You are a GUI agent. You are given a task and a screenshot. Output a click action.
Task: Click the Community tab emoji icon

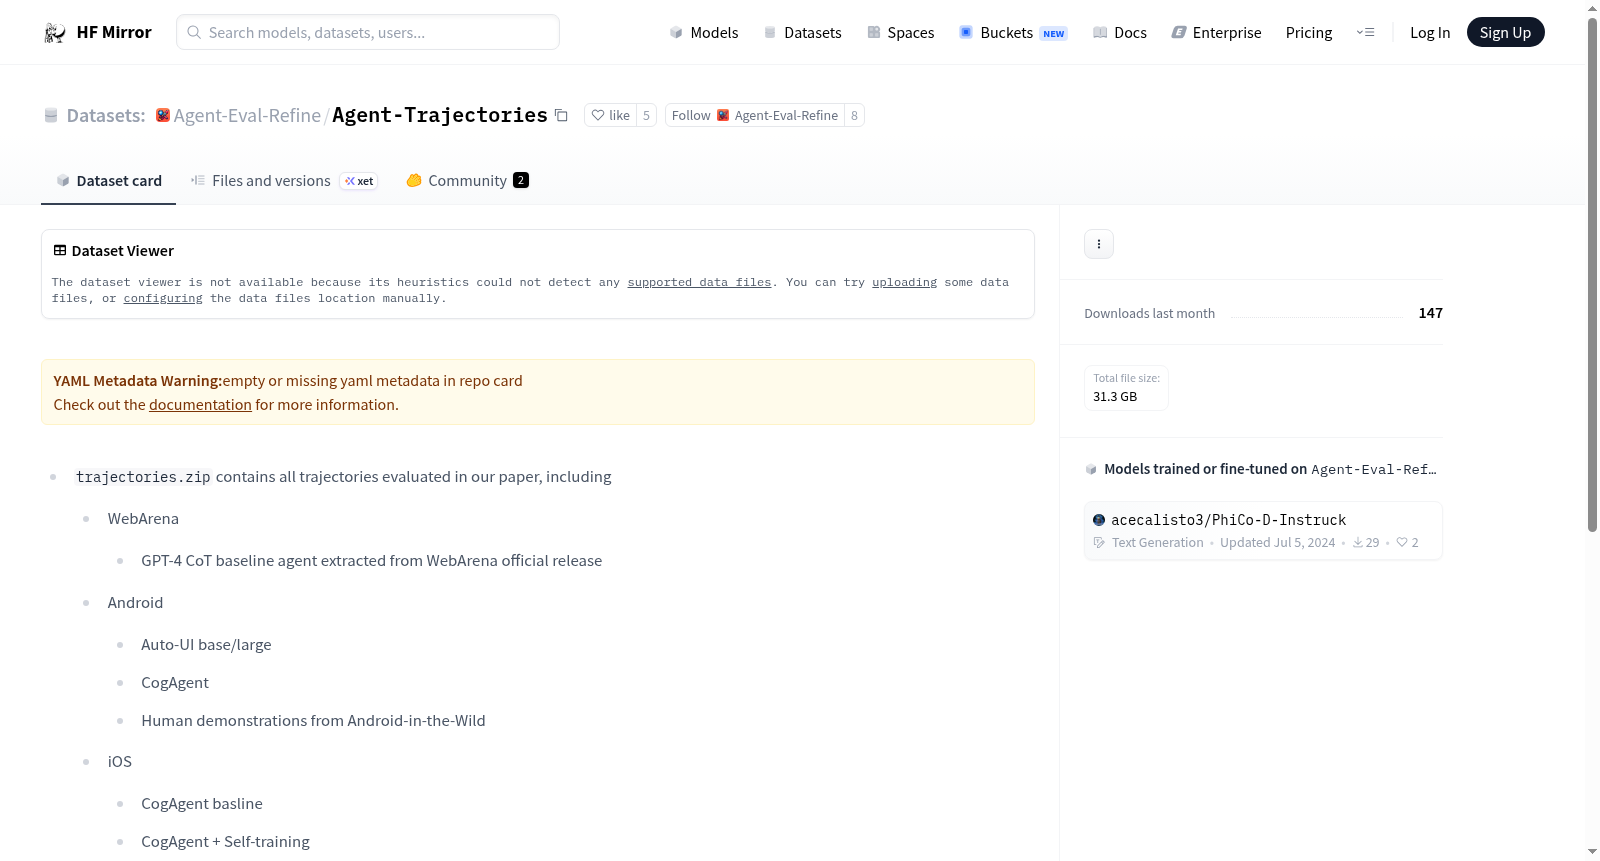414,181
